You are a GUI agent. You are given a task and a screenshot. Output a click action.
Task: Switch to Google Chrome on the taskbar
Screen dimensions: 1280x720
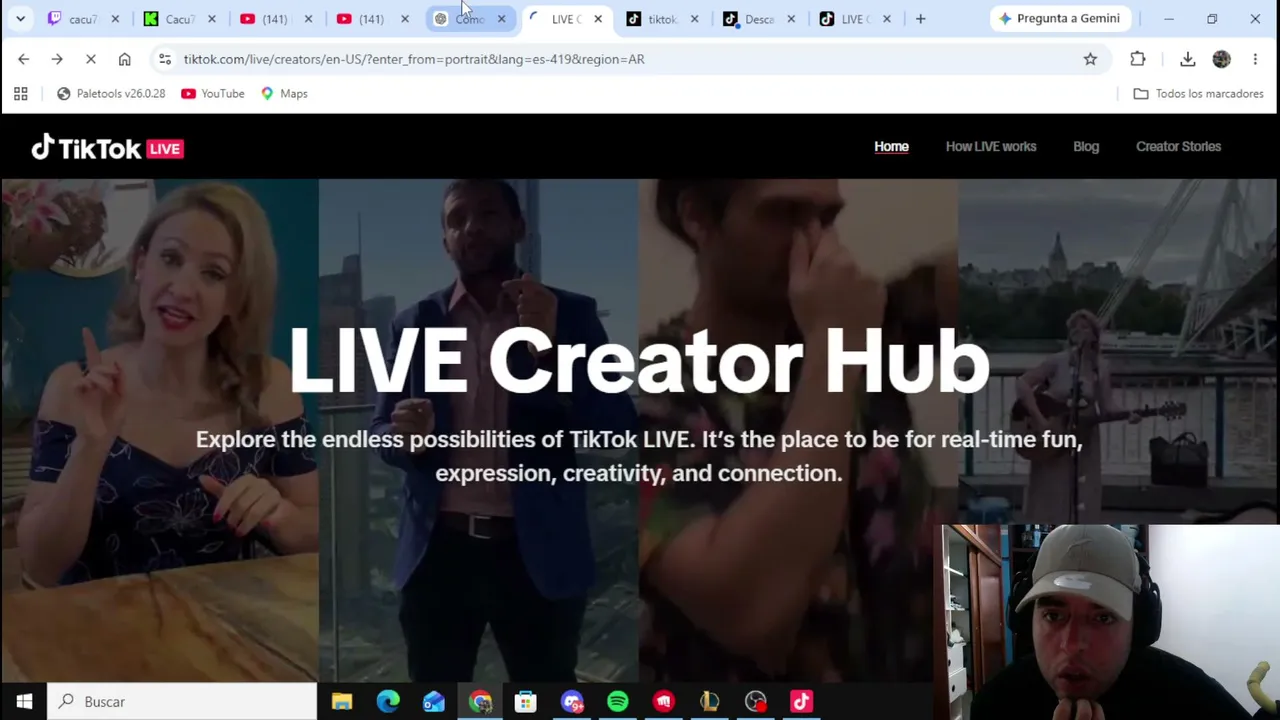[x=480, y=701]
